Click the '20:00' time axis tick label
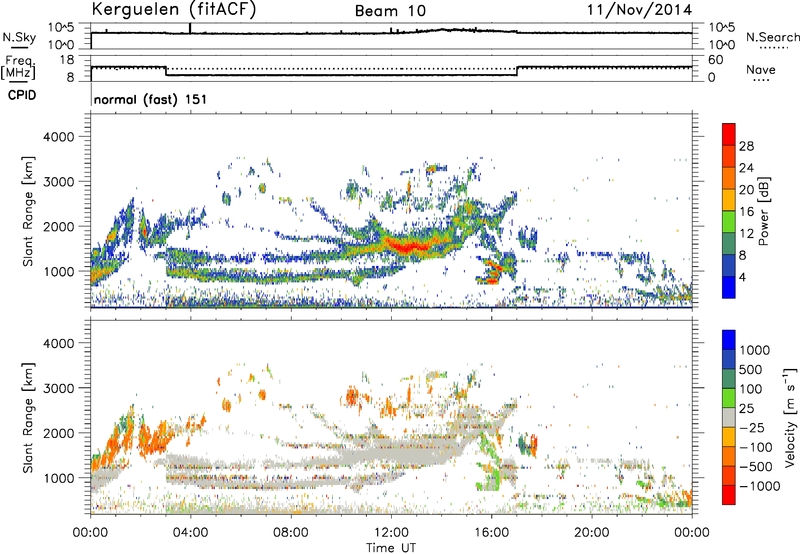 tap(592, 533)
